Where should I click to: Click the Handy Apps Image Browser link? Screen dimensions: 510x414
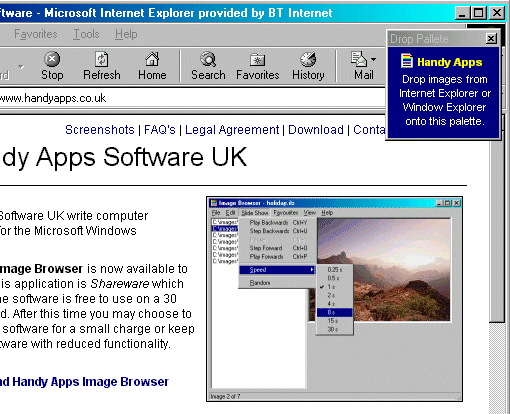click(84, 382)
